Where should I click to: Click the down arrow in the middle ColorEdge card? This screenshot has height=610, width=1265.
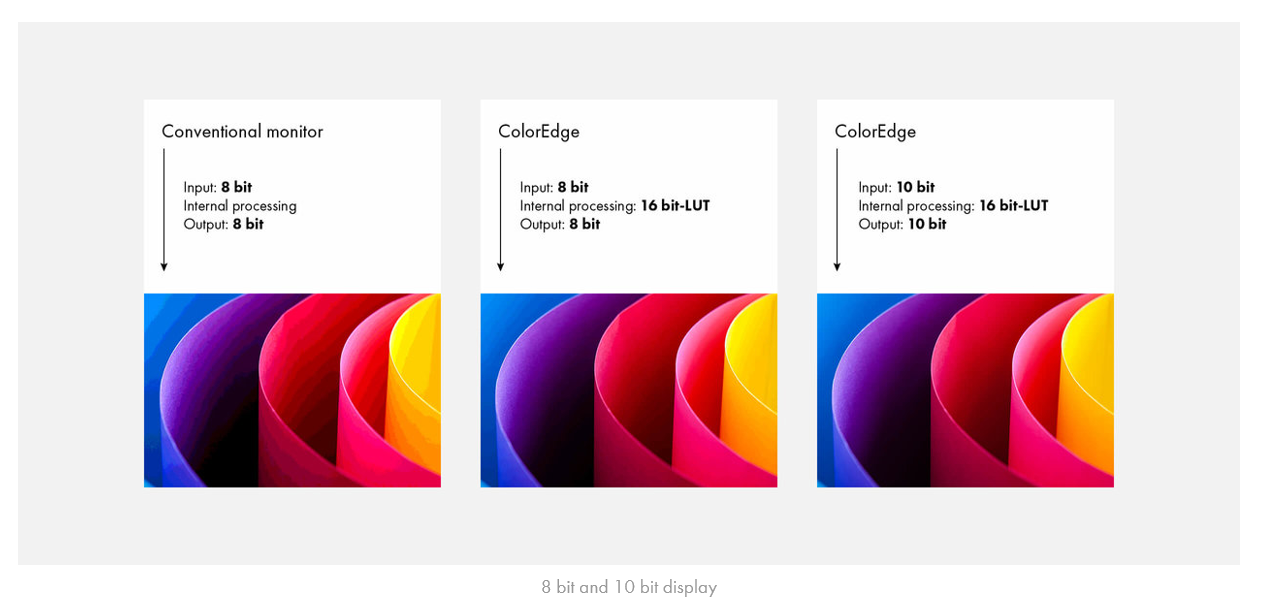pyautogui.click(x=500, y=210)
